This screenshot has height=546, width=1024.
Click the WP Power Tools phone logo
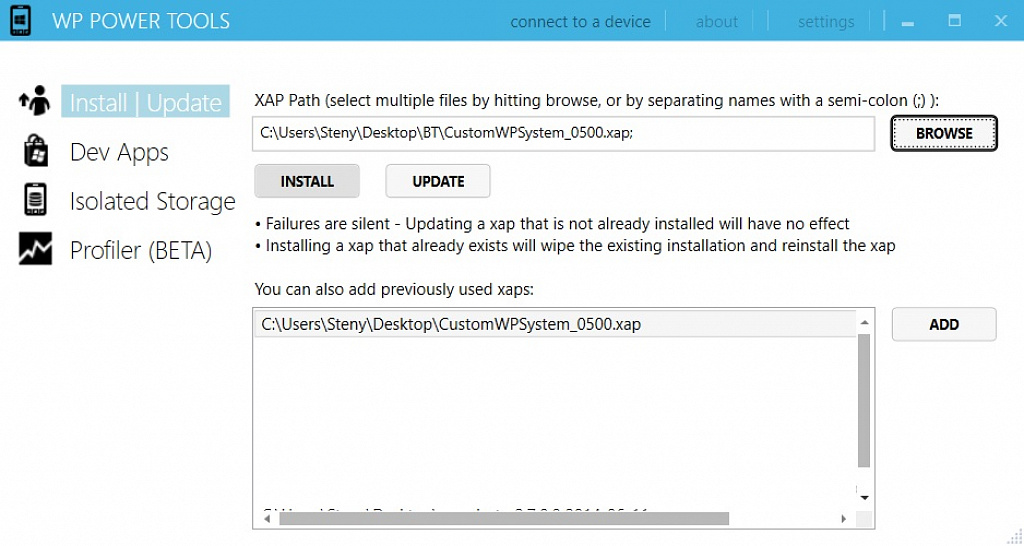[19, 20]
